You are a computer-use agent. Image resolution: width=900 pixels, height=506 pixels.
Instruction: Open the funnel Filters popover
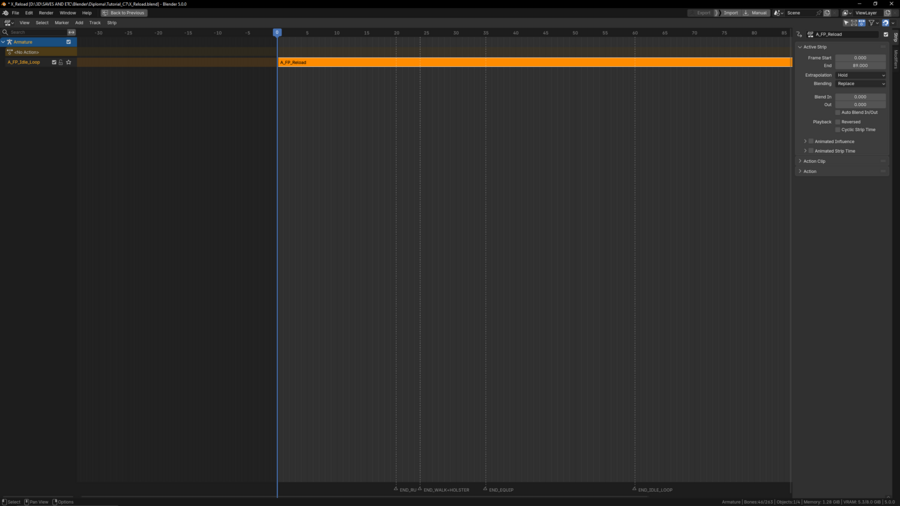point(872,23)
